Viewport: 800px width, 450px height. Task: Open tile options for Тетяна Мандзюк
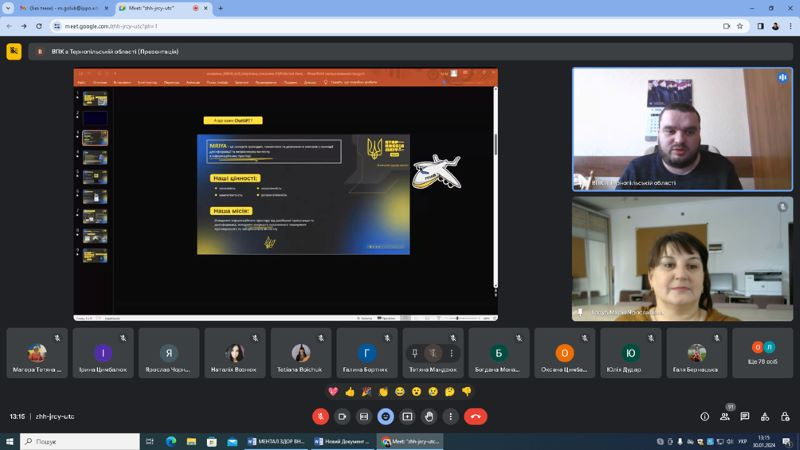[x=452, y=353]
